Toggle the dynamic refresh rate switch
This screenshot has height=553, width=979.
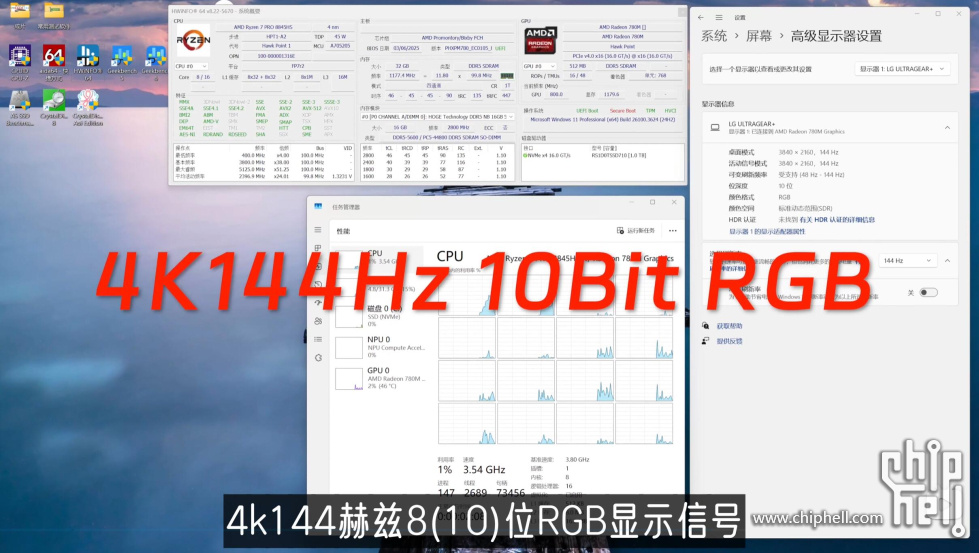pos(928,292)
